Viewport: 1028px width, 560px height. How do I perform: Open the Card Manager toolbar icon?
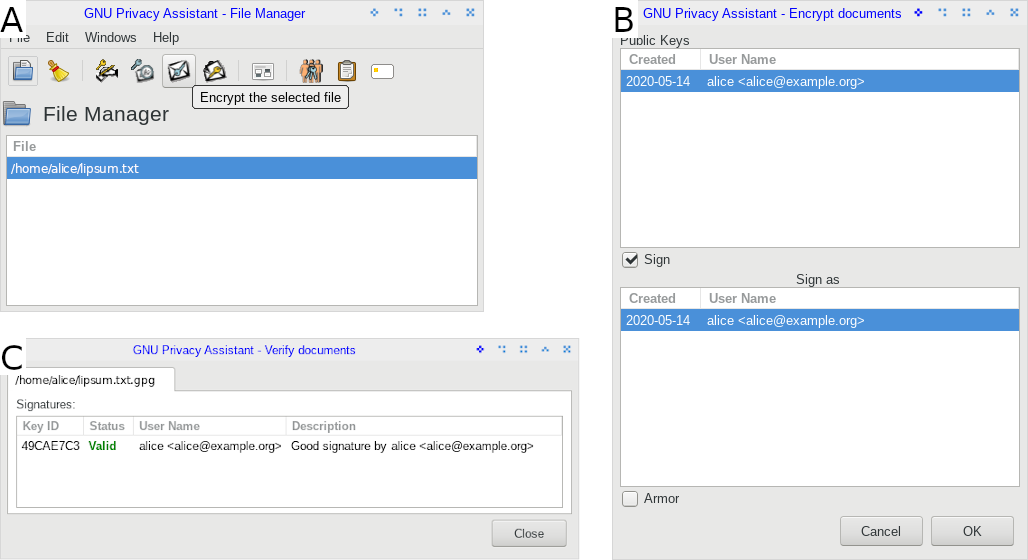coord(382,71)
